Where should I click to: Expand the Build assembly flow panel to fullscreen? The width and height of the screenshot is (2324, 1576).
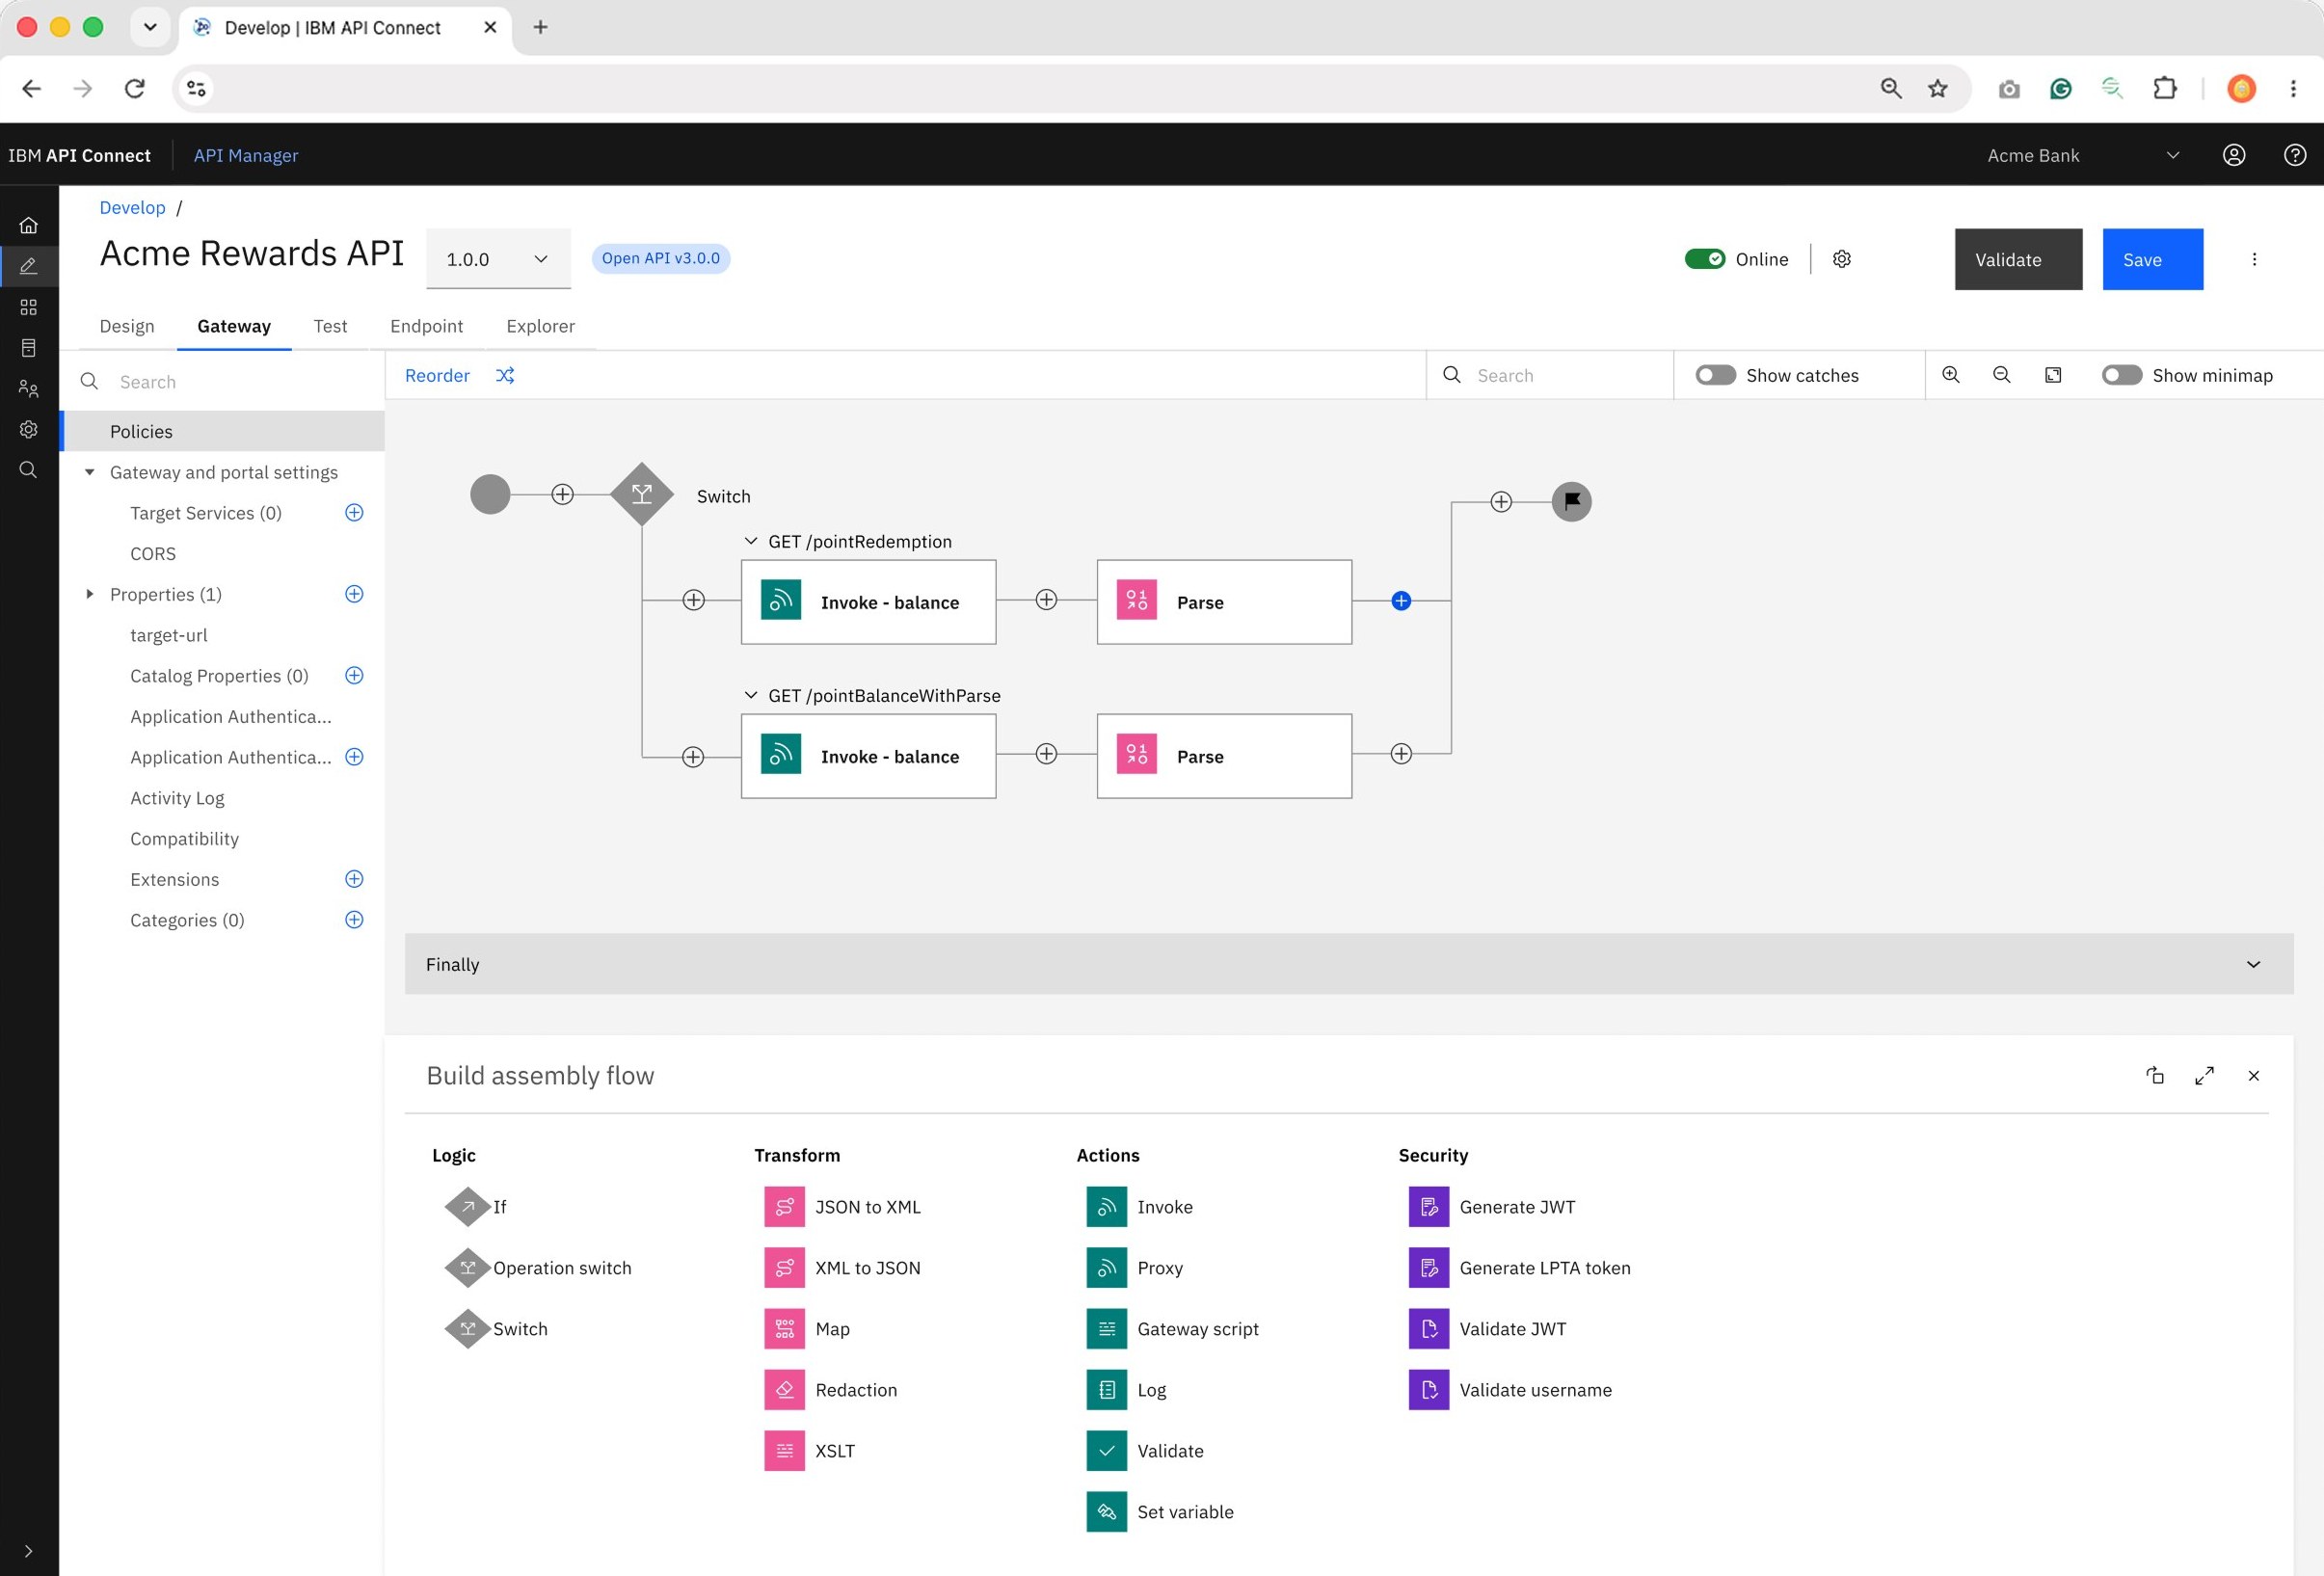pyautogui.click(x=2204, y=1075)
